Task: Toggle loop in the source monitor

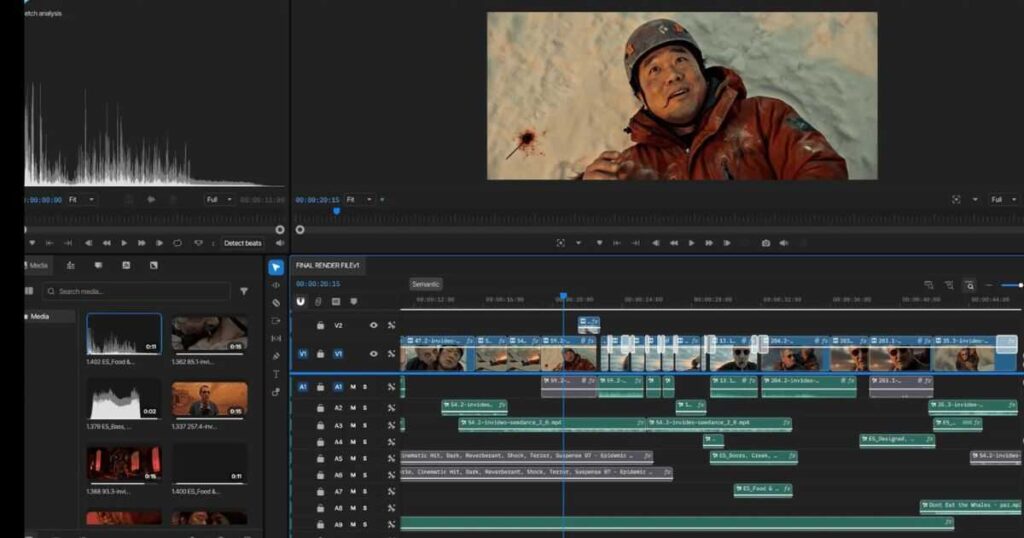Action: coord(177,243)
